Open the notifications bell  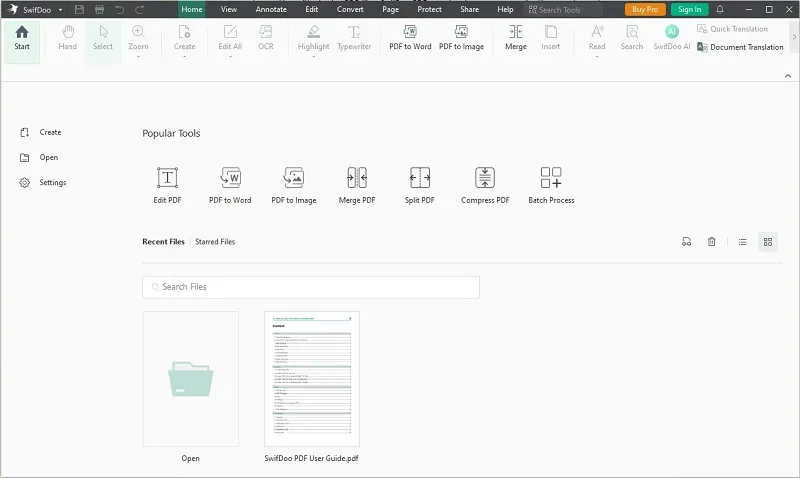[x=720, y=9]
